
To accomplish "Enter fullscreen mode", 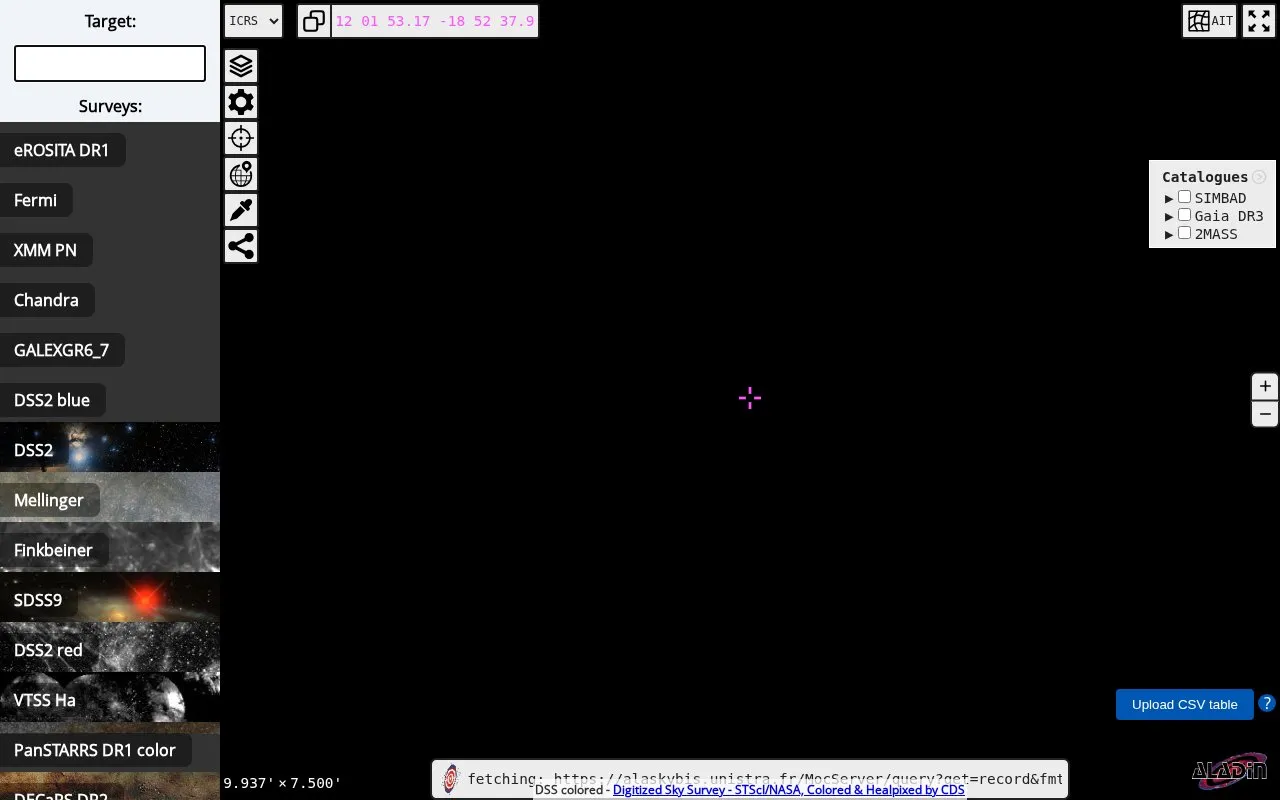I will (1259, 21).
